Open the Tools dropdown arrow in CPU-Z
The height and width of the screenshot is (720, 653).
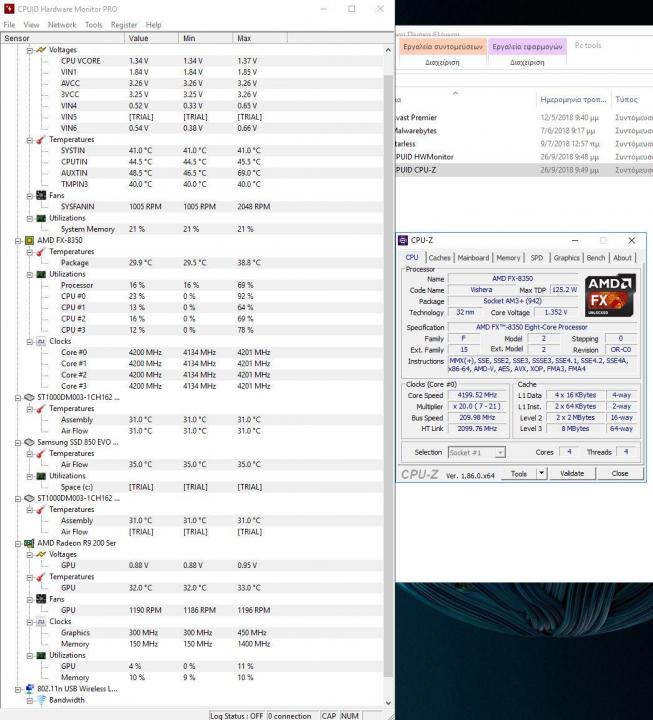[x=542, y=473]
